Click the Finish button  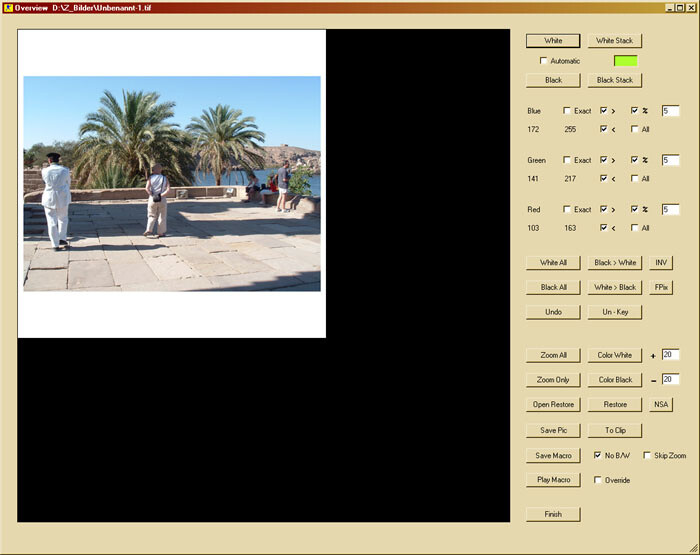[x=553, y=514]
